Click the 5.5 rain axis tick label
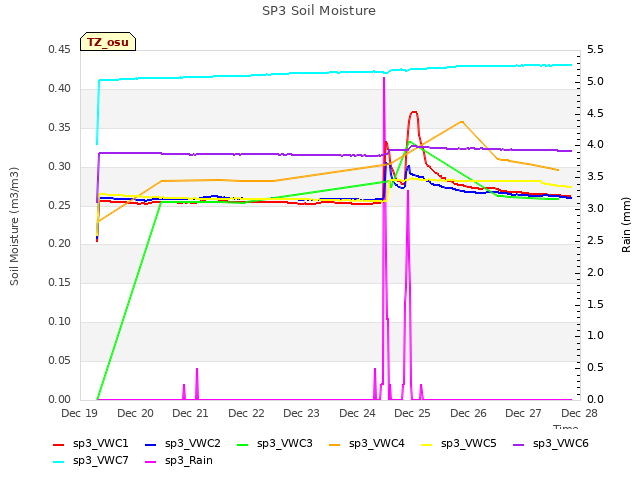Viewport: 640px width, 480px height. tap(595, 50)
